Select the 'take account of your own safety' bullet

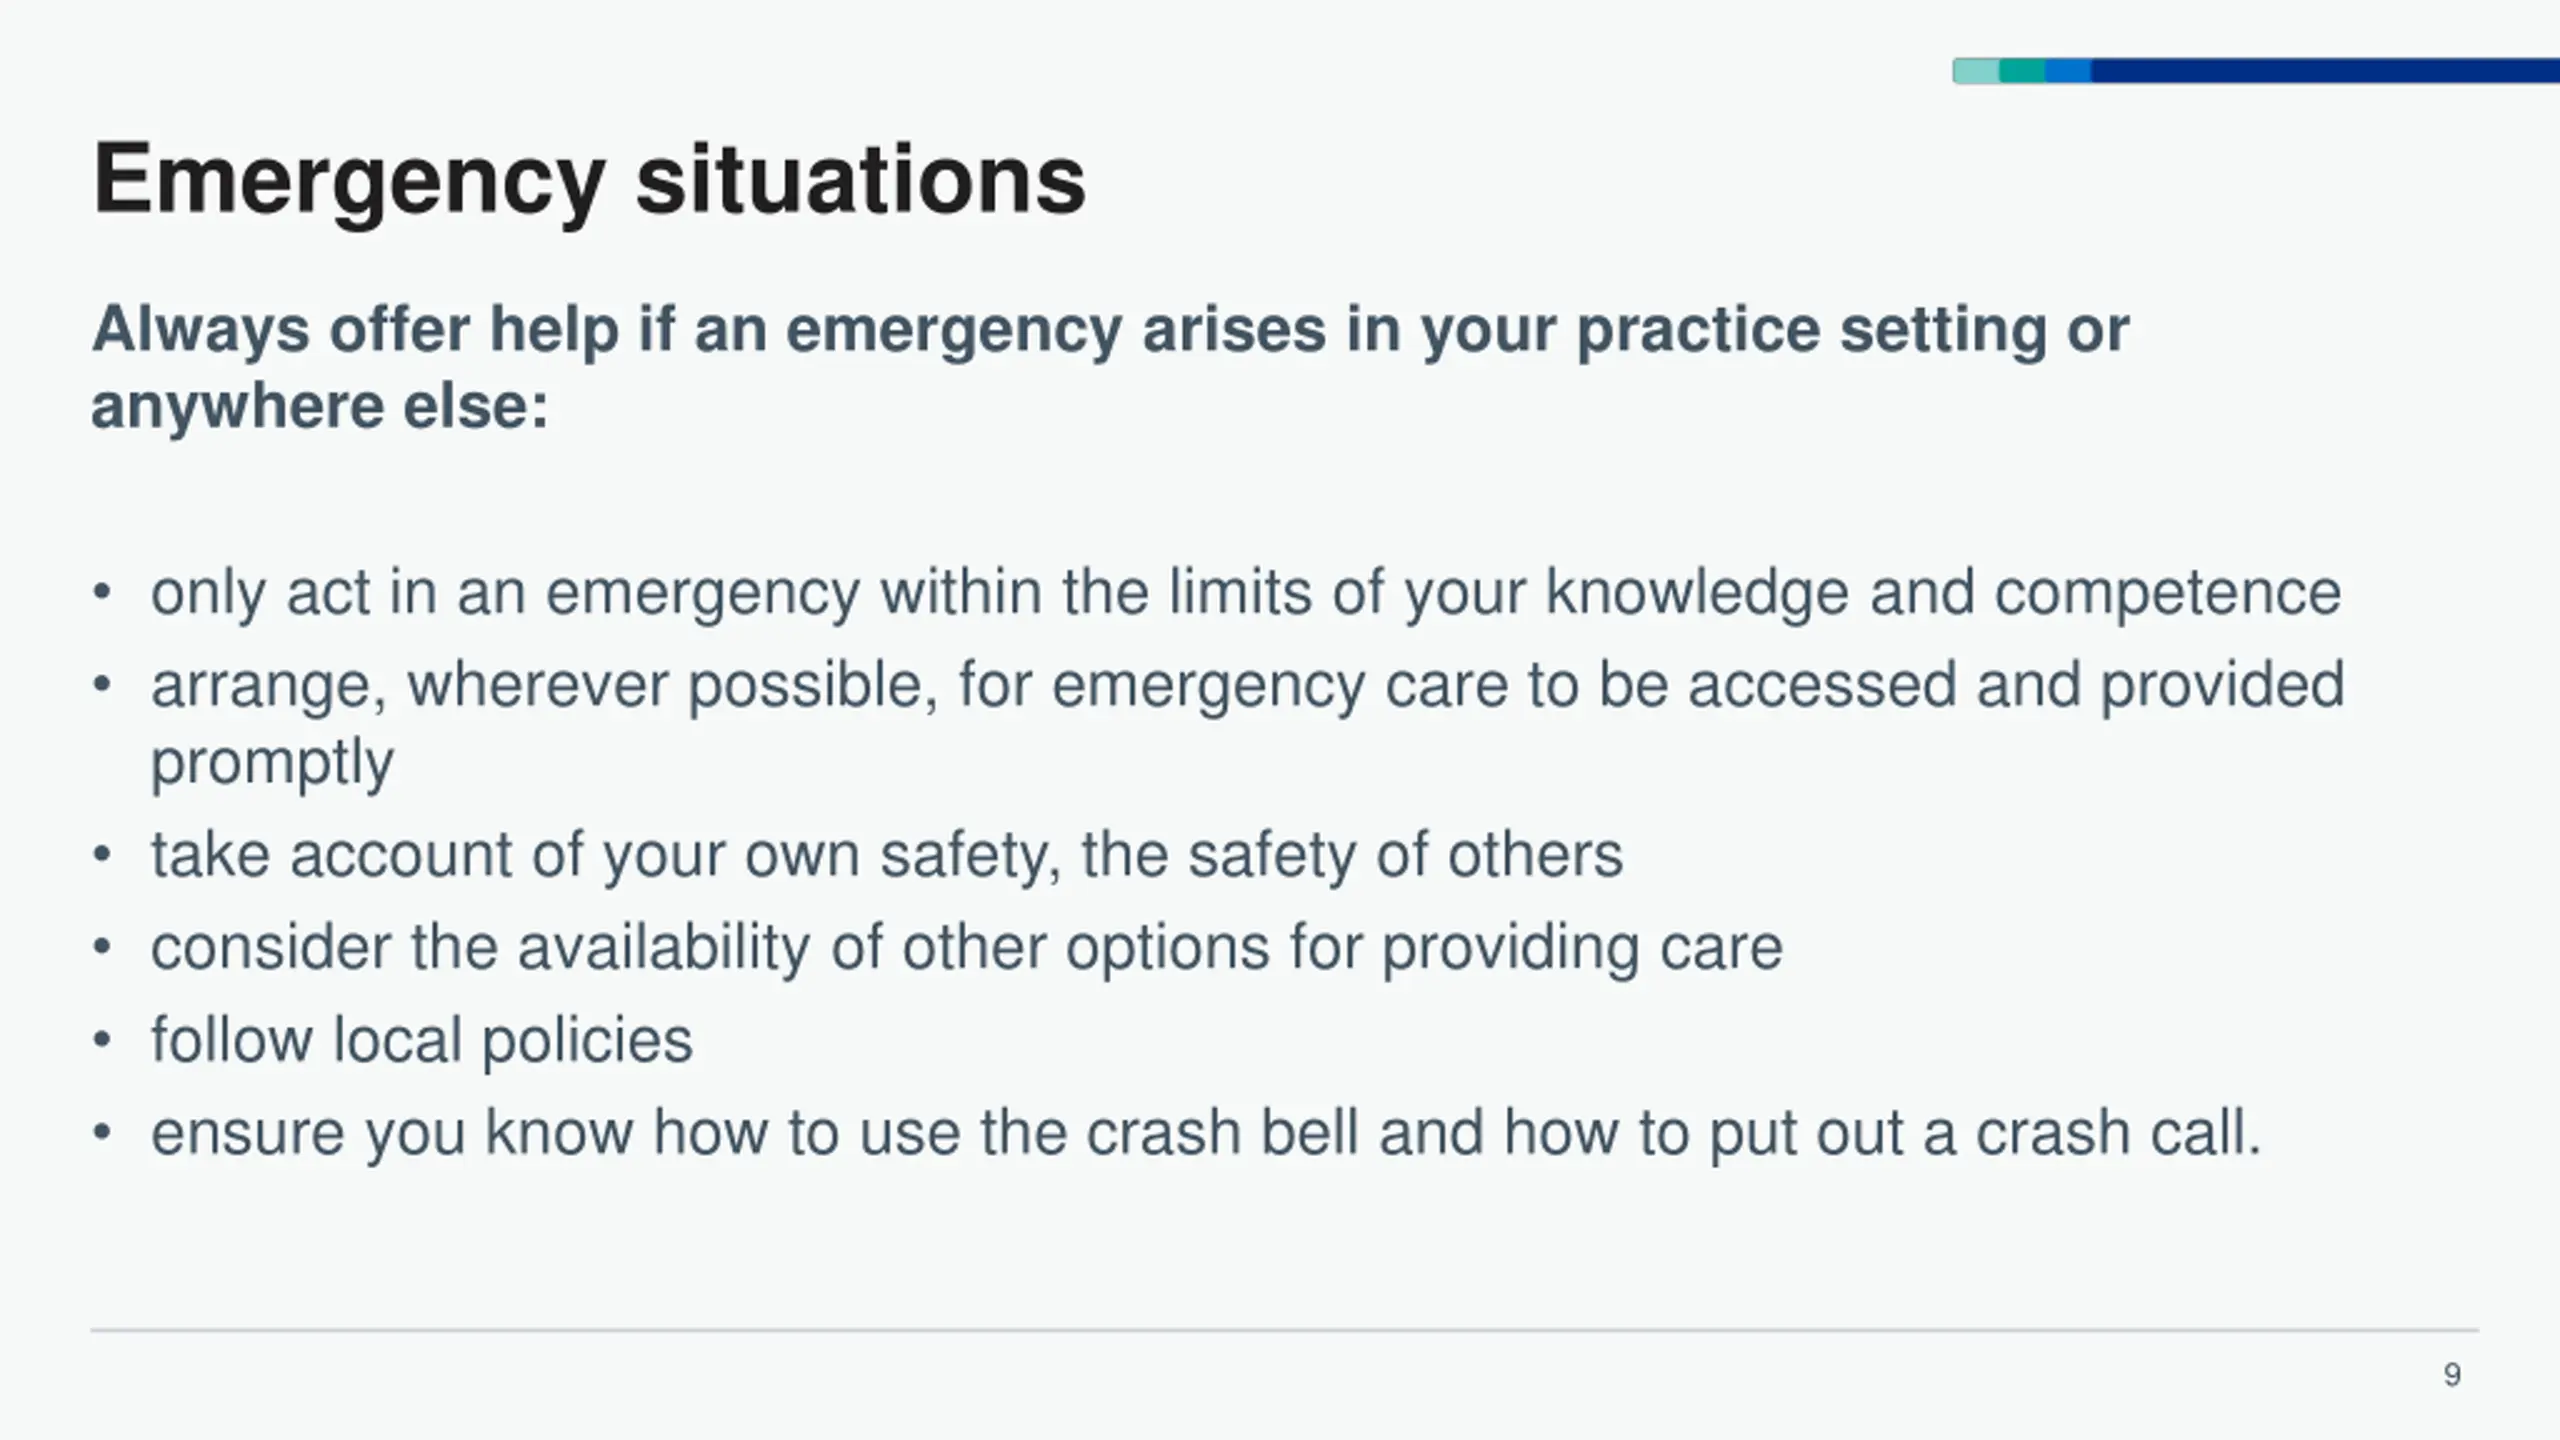[887, 857]
